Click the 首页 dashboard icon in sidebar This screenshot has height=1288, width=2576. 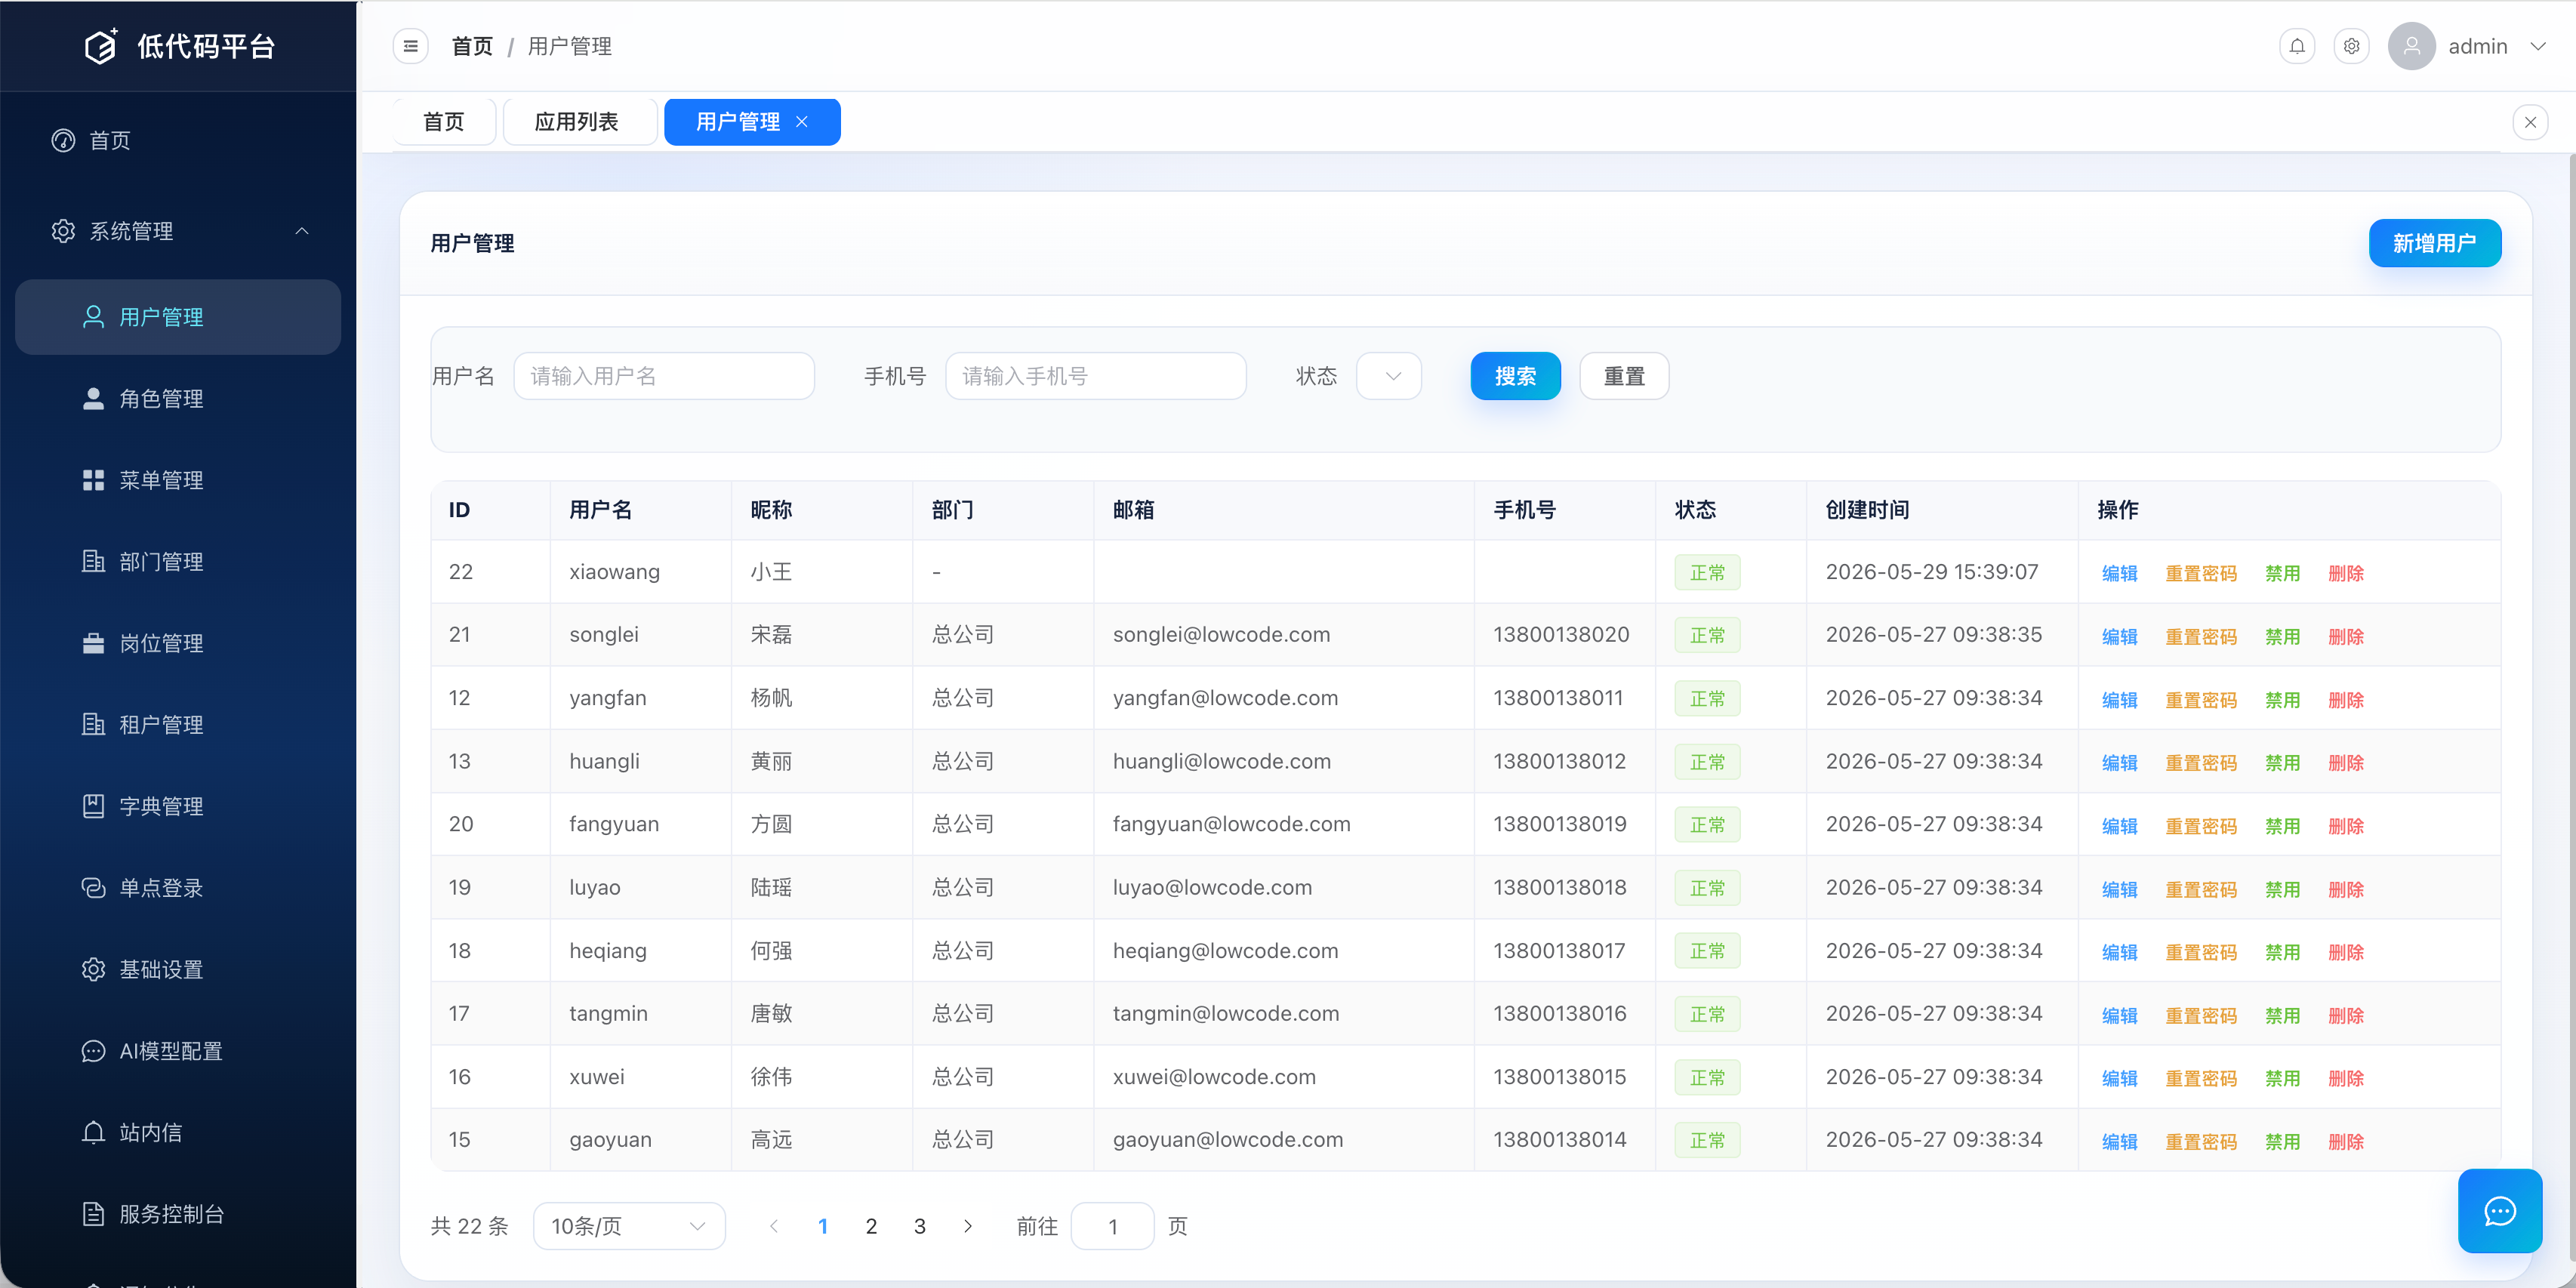coord(63,140)
